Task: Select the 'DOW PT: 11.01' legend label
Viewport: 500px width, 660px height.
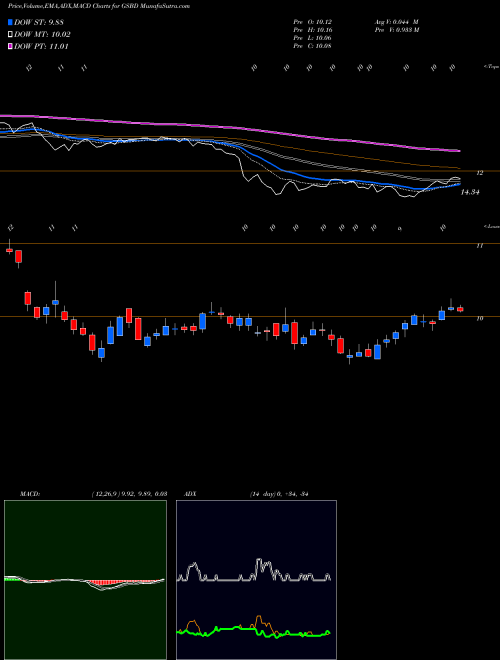Action: 41,46
